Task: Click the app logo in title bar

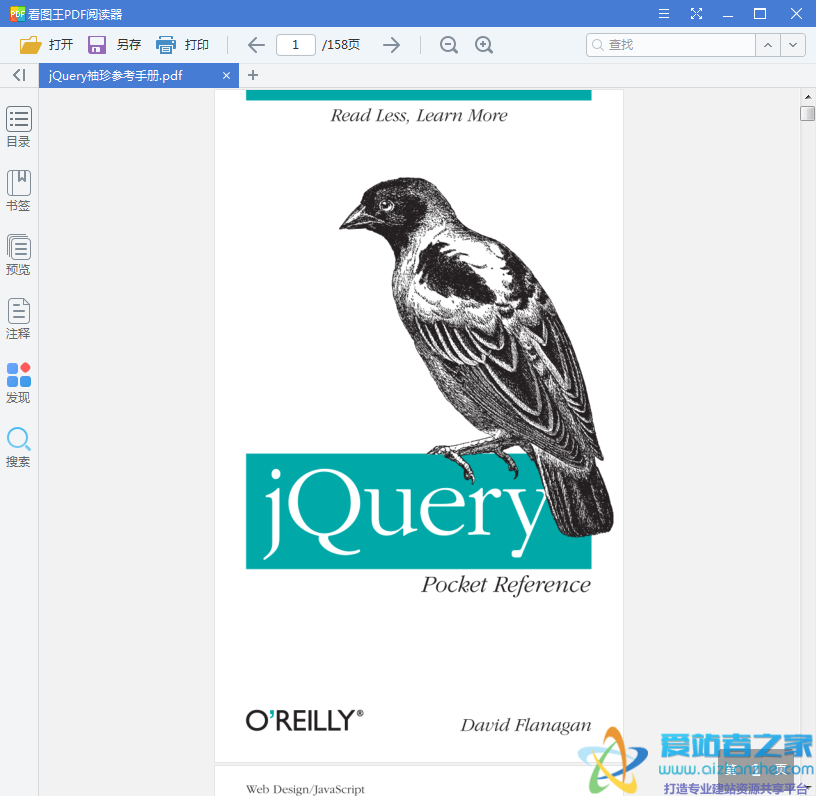Action: tap(17, 14)
